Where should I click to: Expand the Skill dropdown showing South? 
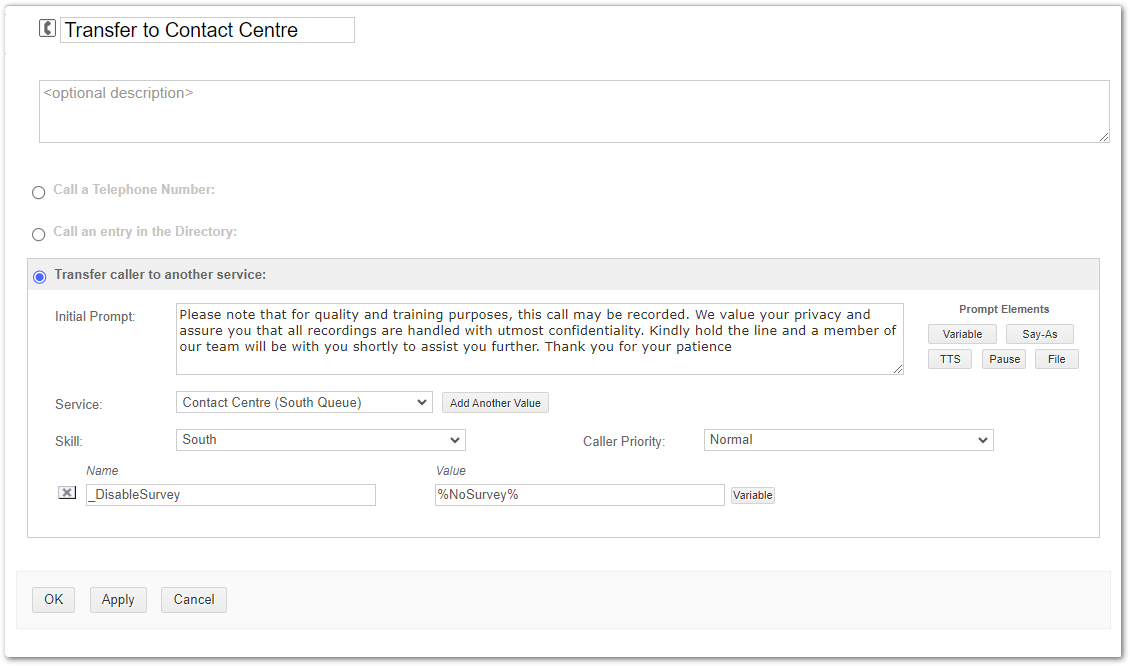(x=320, y=440)
